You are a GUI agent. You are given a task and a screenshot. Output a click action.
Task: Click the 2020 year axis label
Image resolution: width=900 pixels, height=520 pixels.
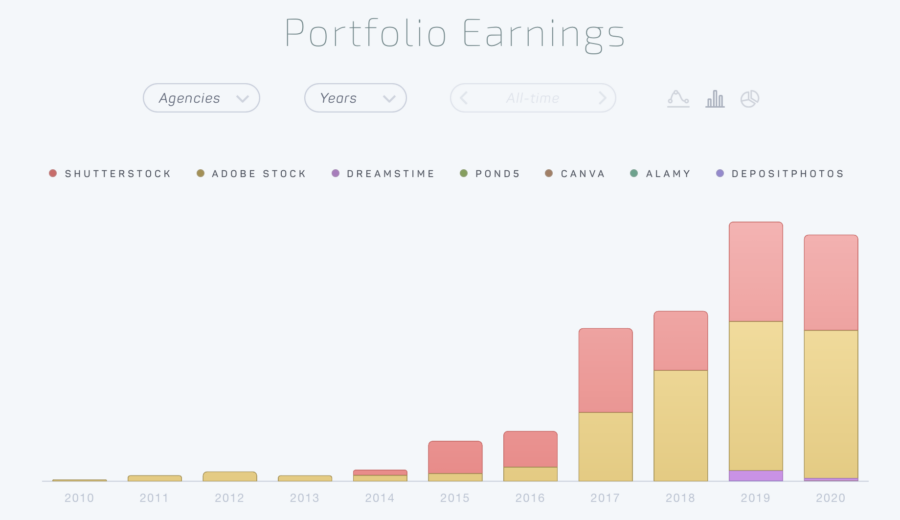(x=831, y=498)
